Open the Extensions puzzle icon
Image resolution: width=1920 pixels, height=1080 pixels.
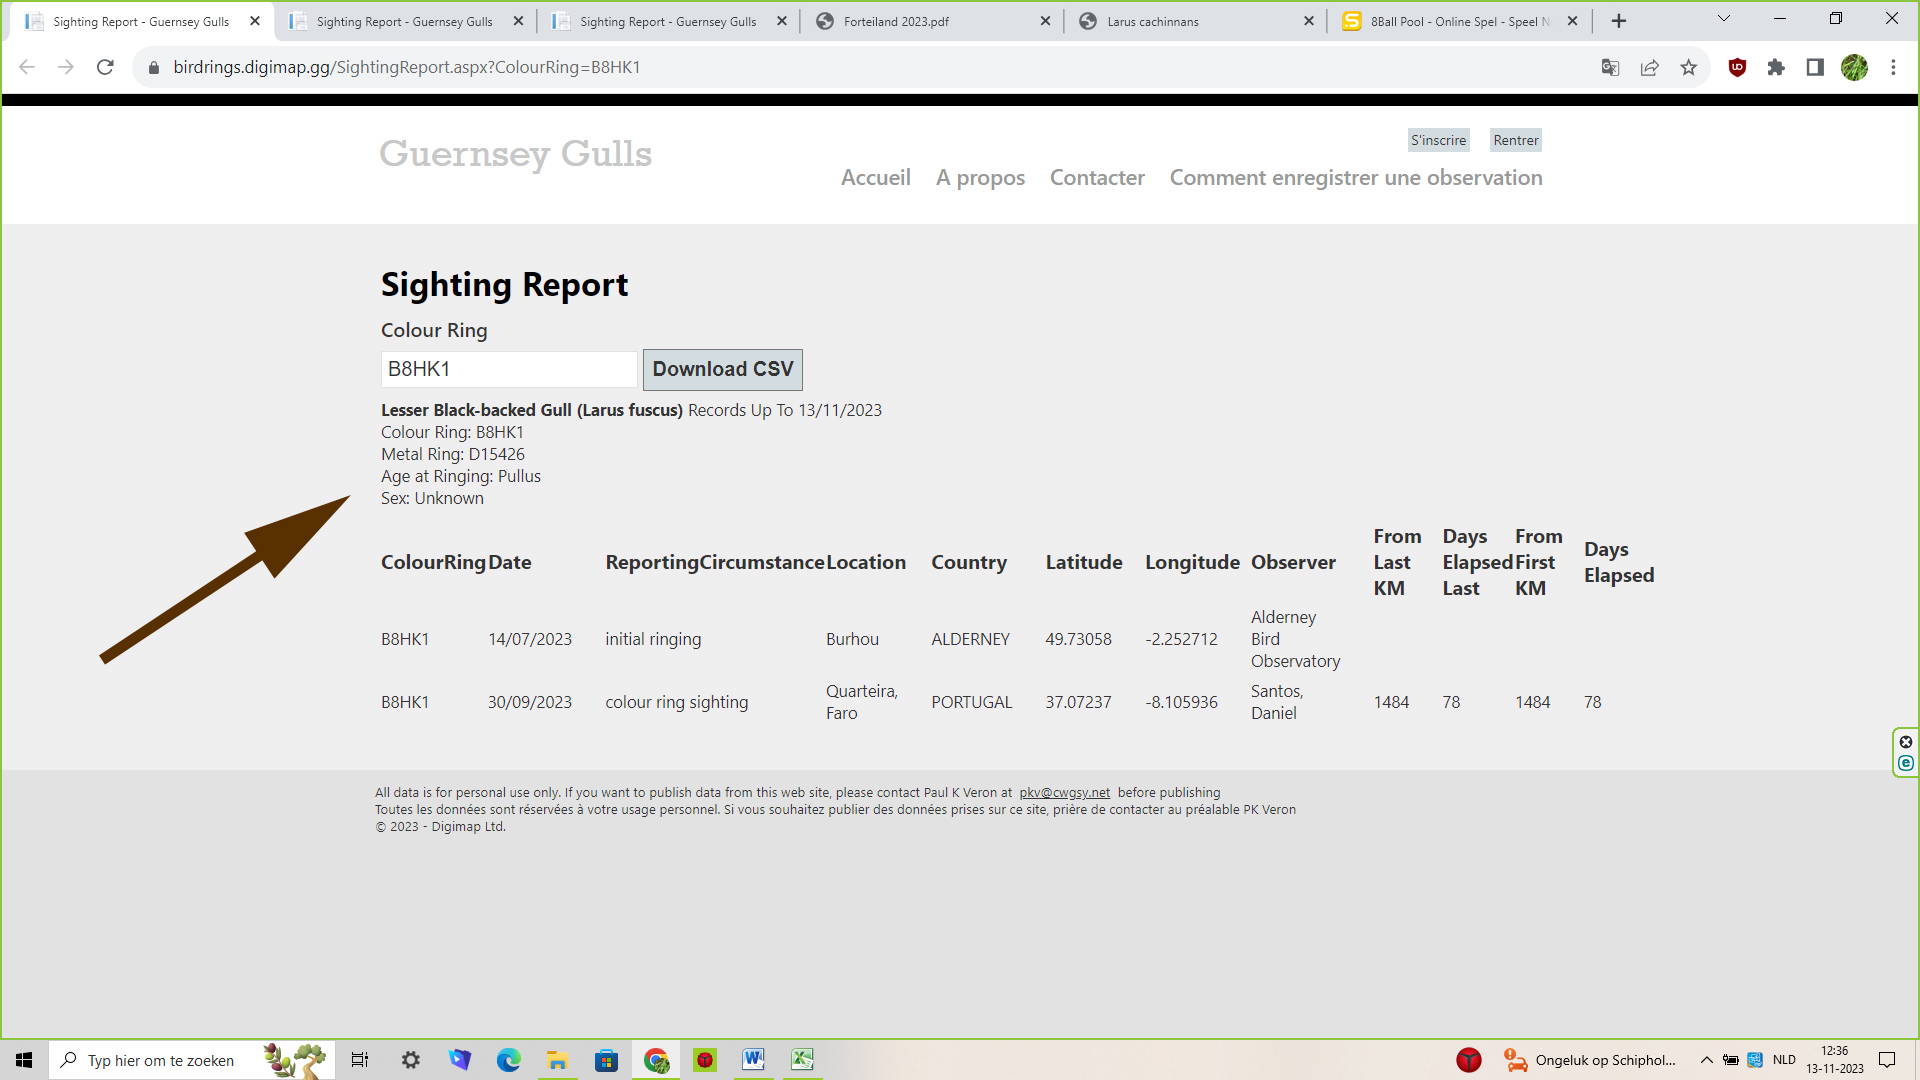point(1776,67)
